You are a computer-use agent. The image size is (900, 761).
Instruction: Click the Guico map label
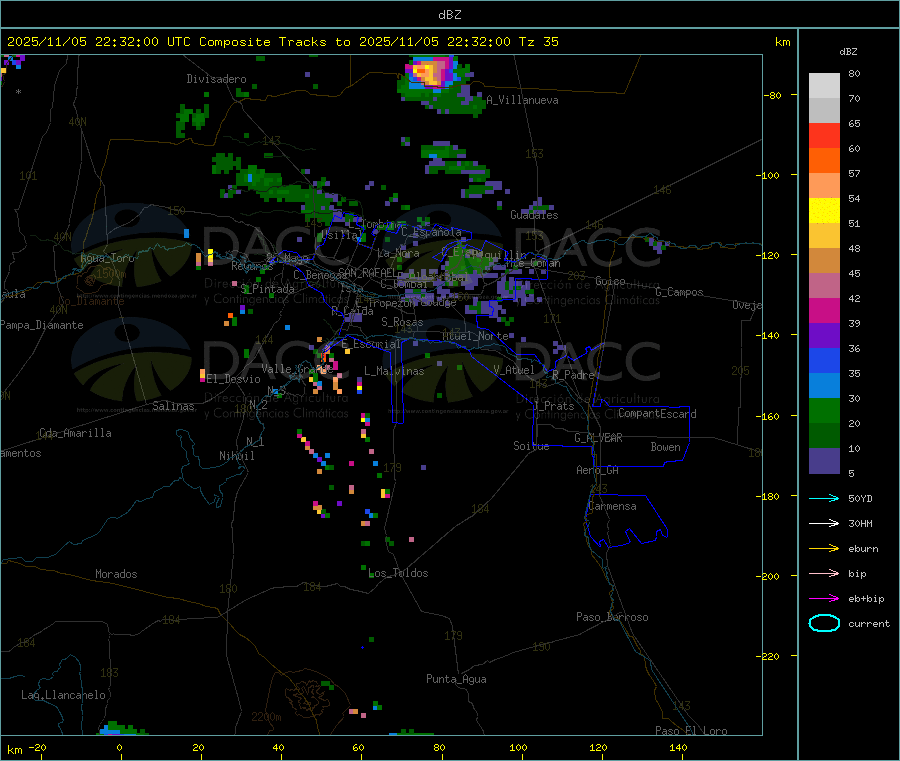click(610, 281)
